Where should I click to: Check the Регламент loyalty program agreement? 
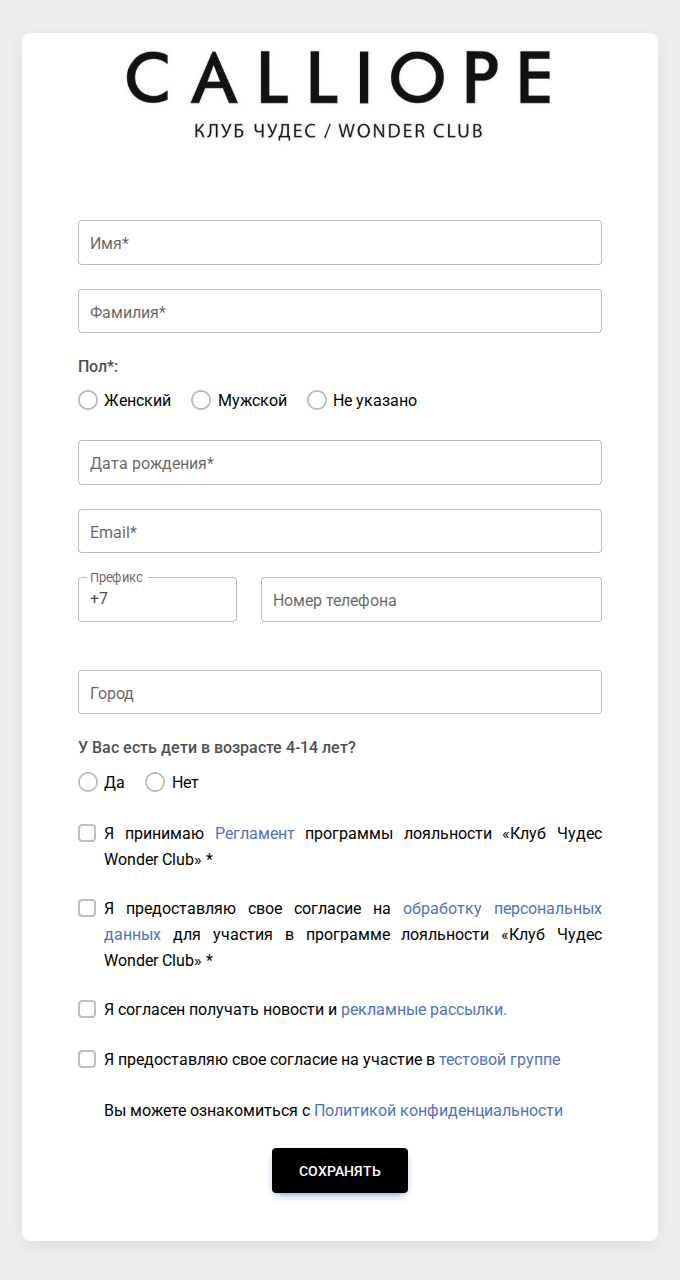pyautogui.click(x=87, y=832)
